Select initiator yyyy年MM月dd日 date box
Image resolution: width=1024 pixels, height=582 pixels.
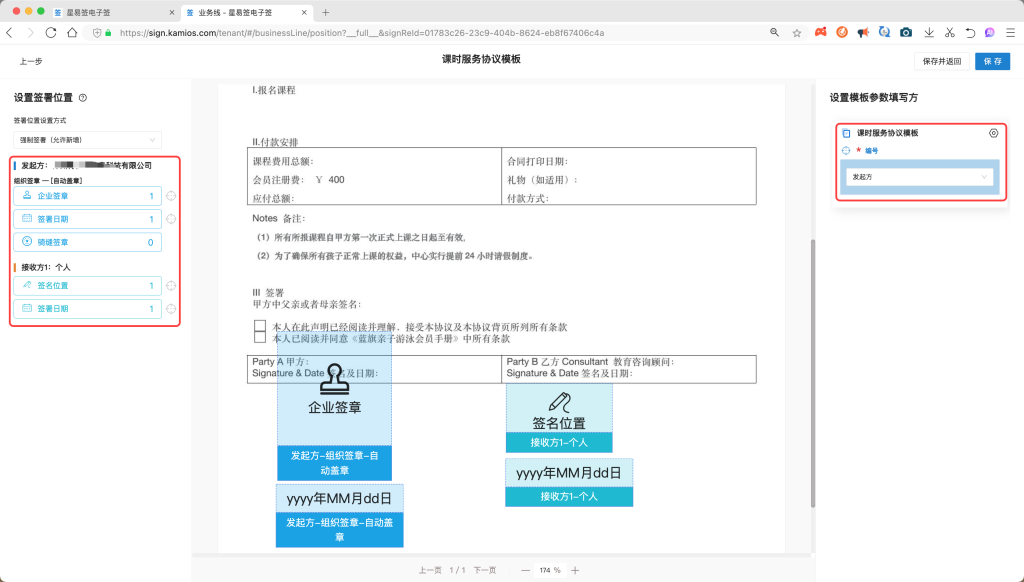(340, 499)
